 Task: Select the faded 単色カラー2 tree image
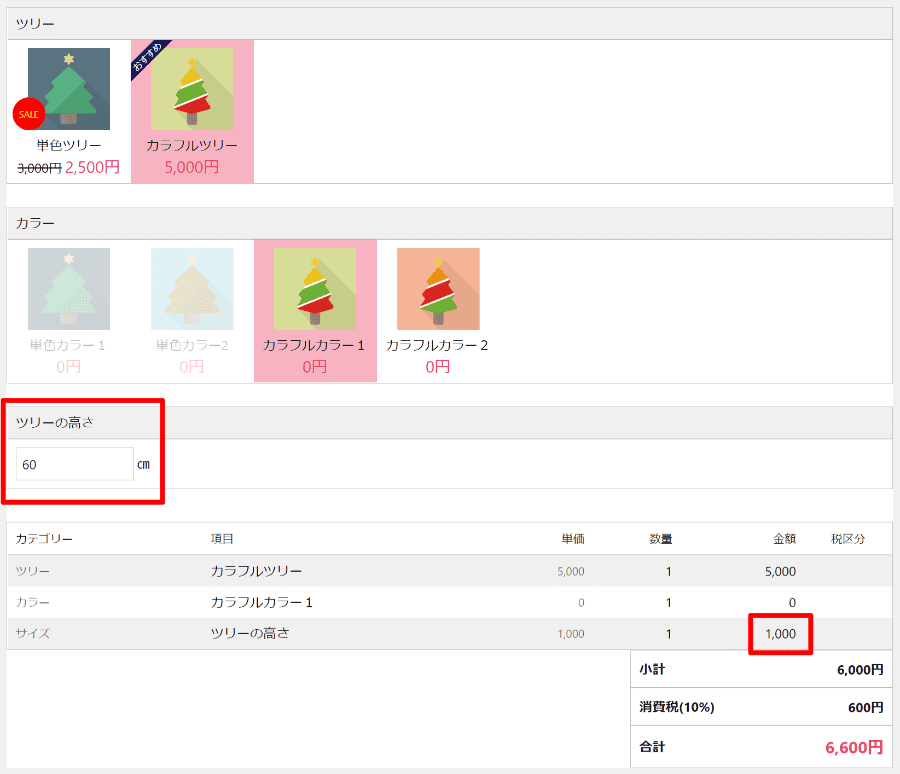pyautogui.click(x=192, y=289)
